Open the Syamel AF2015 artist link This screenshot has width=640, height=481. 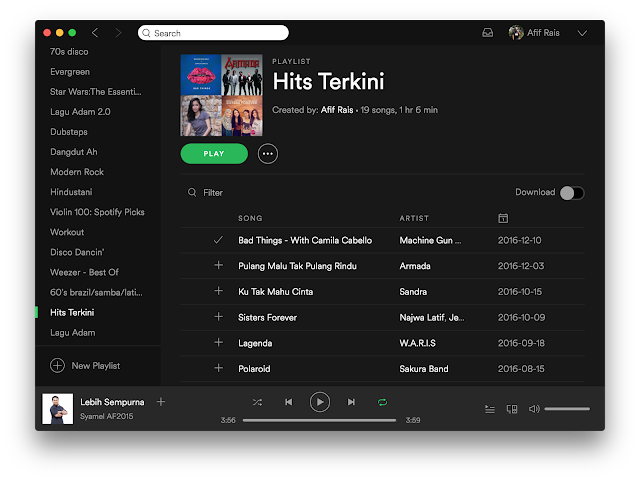pos(107,416)
